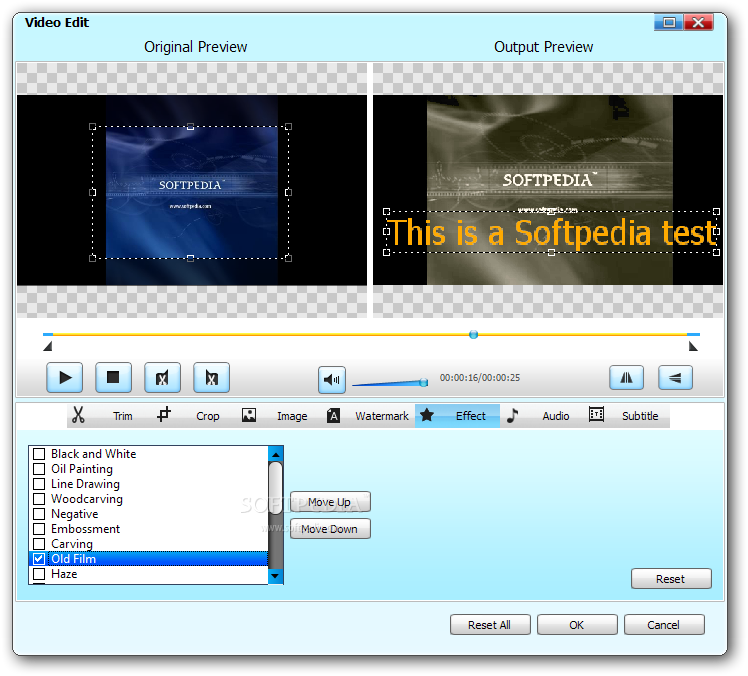Viewport: 748px width, 676px height.
Task: Check the Embossment effect
Action: point(39,529)
